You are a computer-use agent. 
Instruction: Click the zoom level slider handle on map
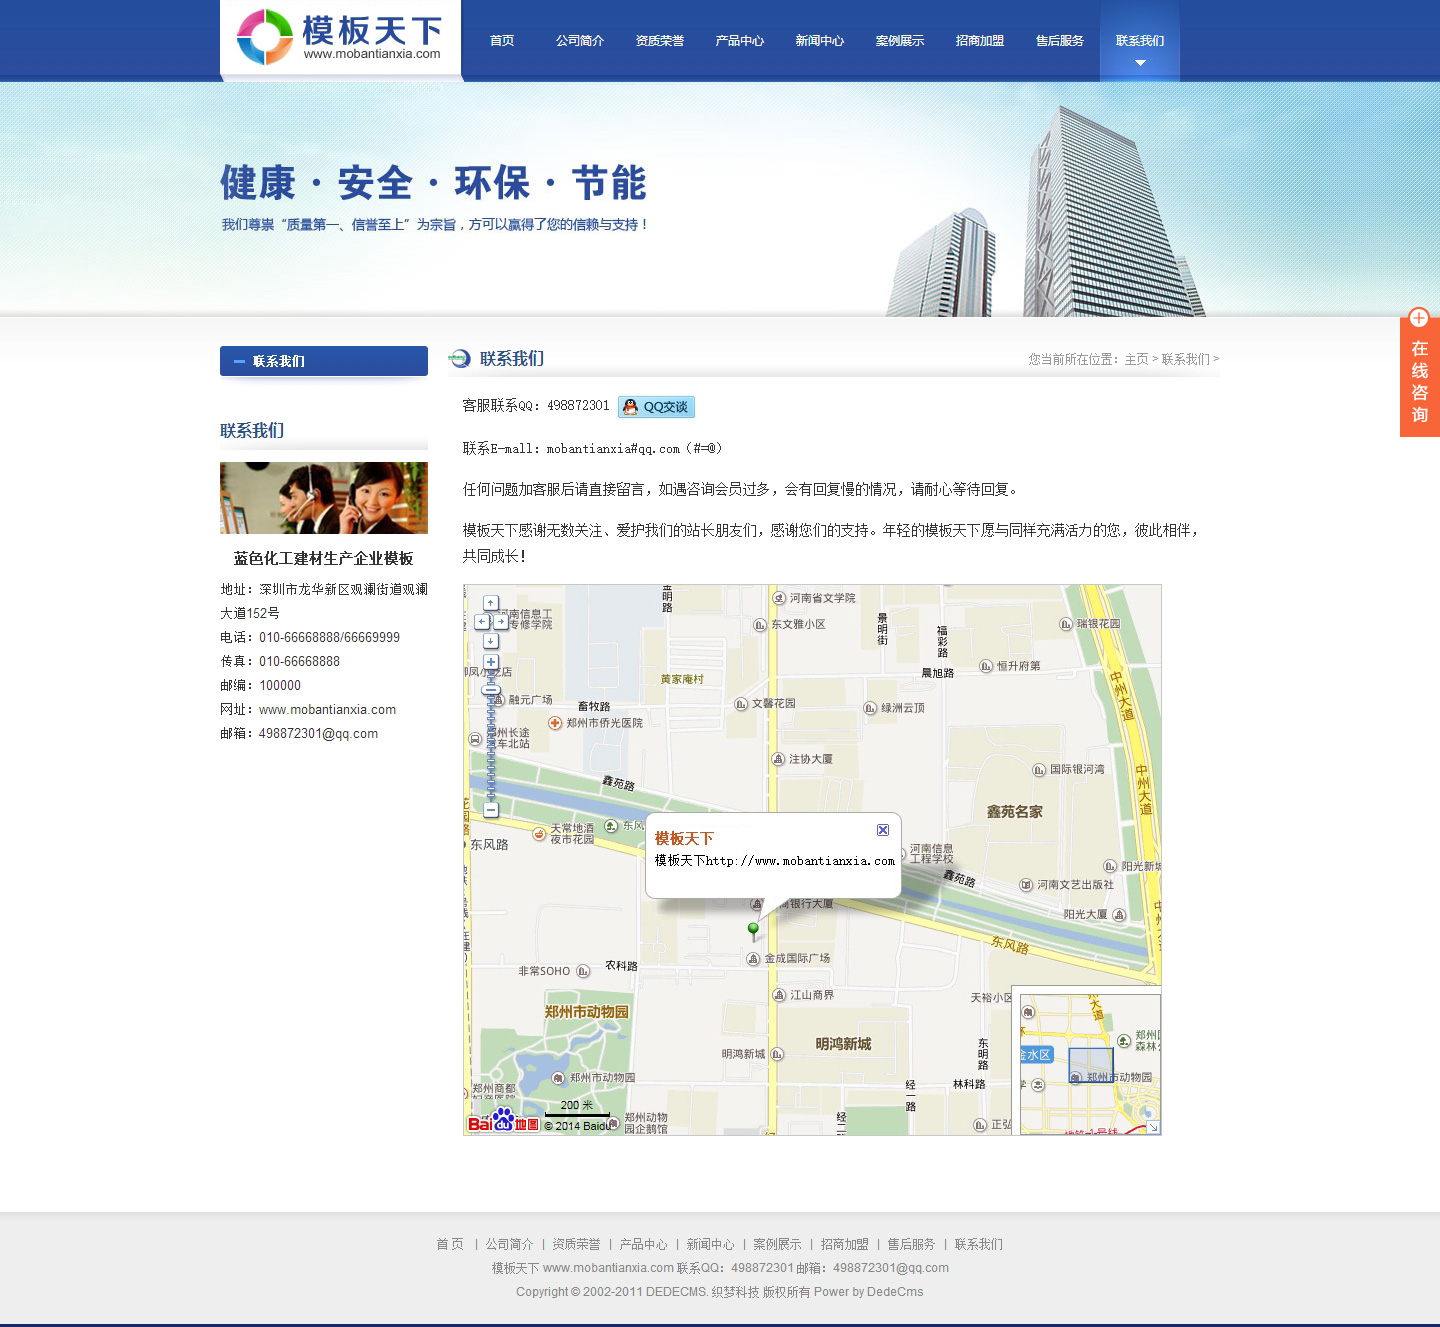[491, 688]
